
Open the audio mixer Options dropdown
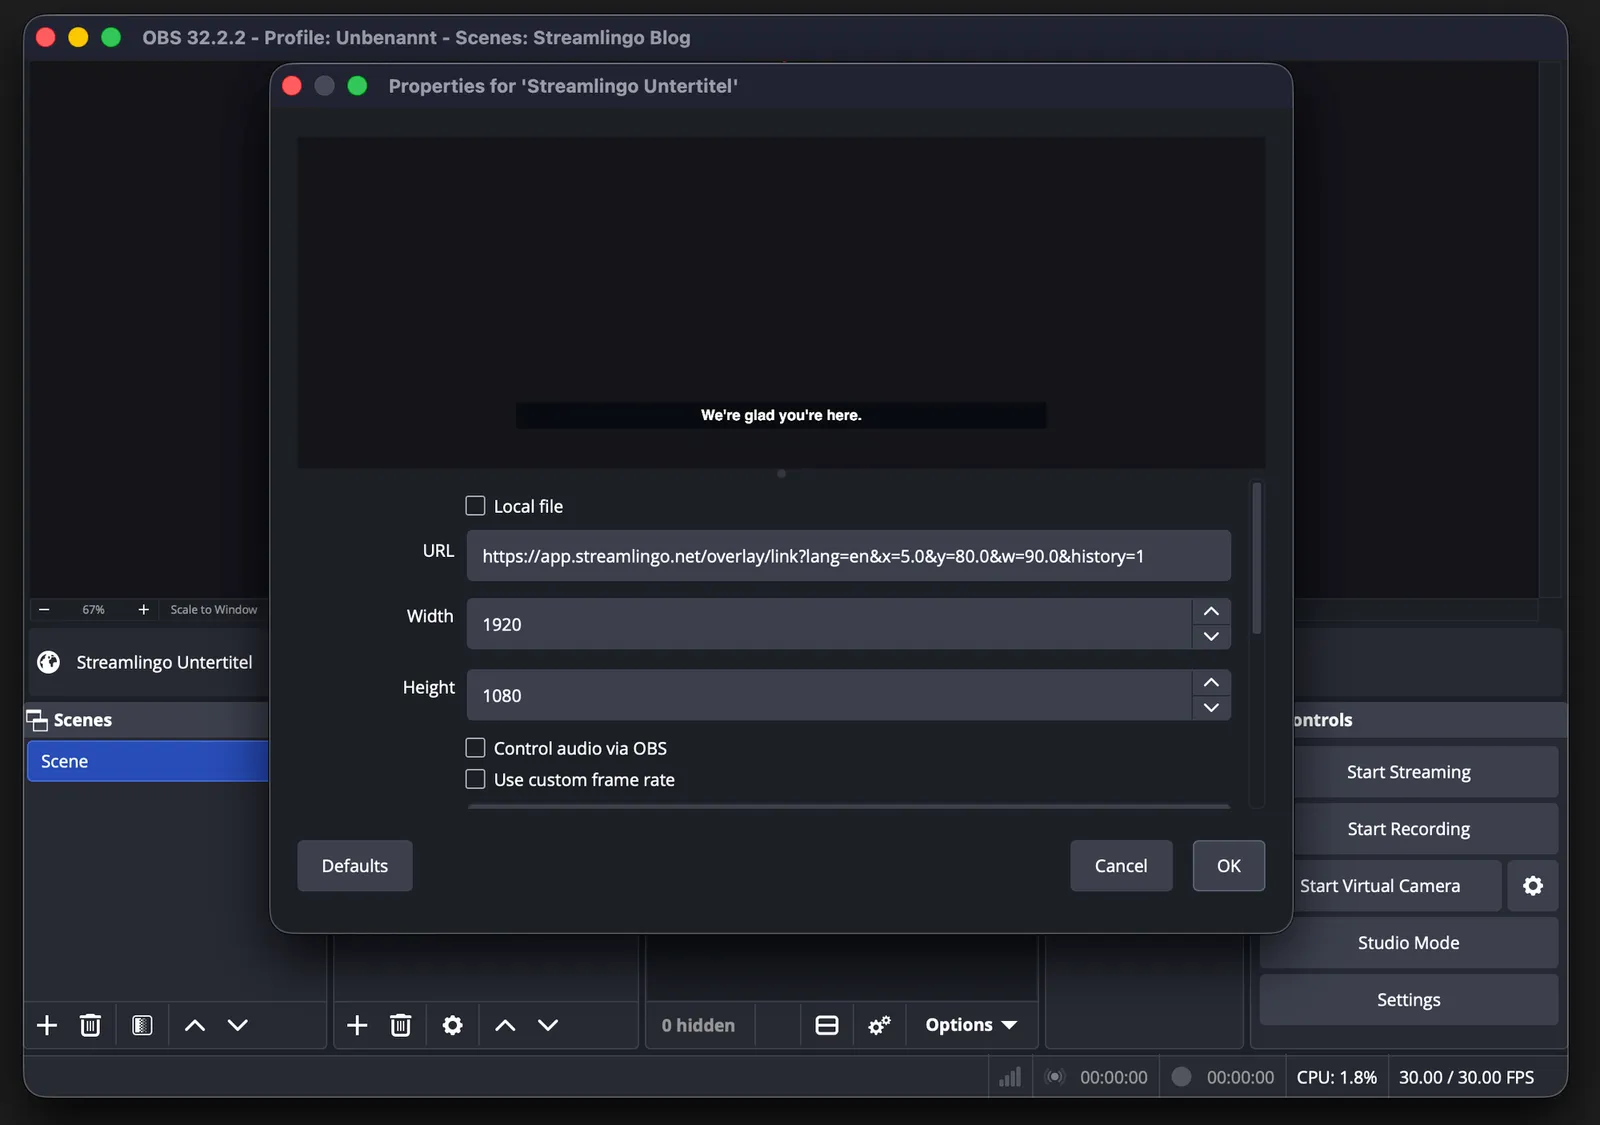click(971, 1025)
